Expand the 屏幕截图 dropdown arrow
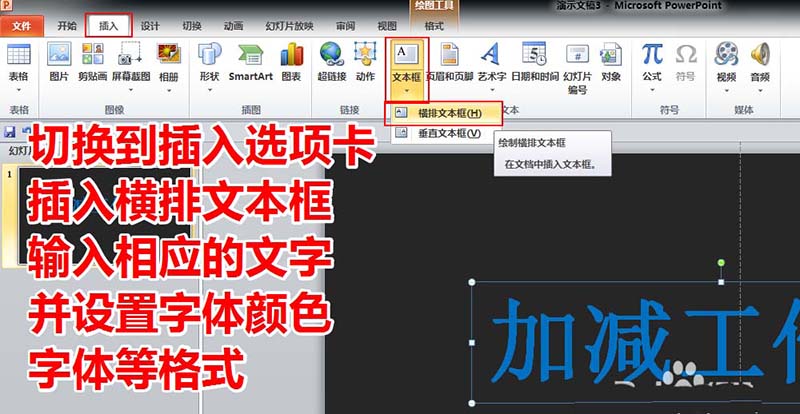This screenshot has height=414, width=800. coord(131,90)
